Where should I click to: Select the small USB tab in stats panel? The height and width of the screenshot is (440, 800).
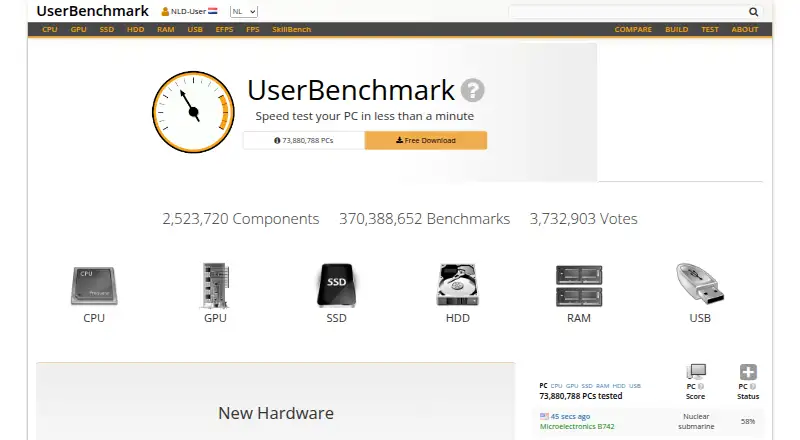point(635,385)
